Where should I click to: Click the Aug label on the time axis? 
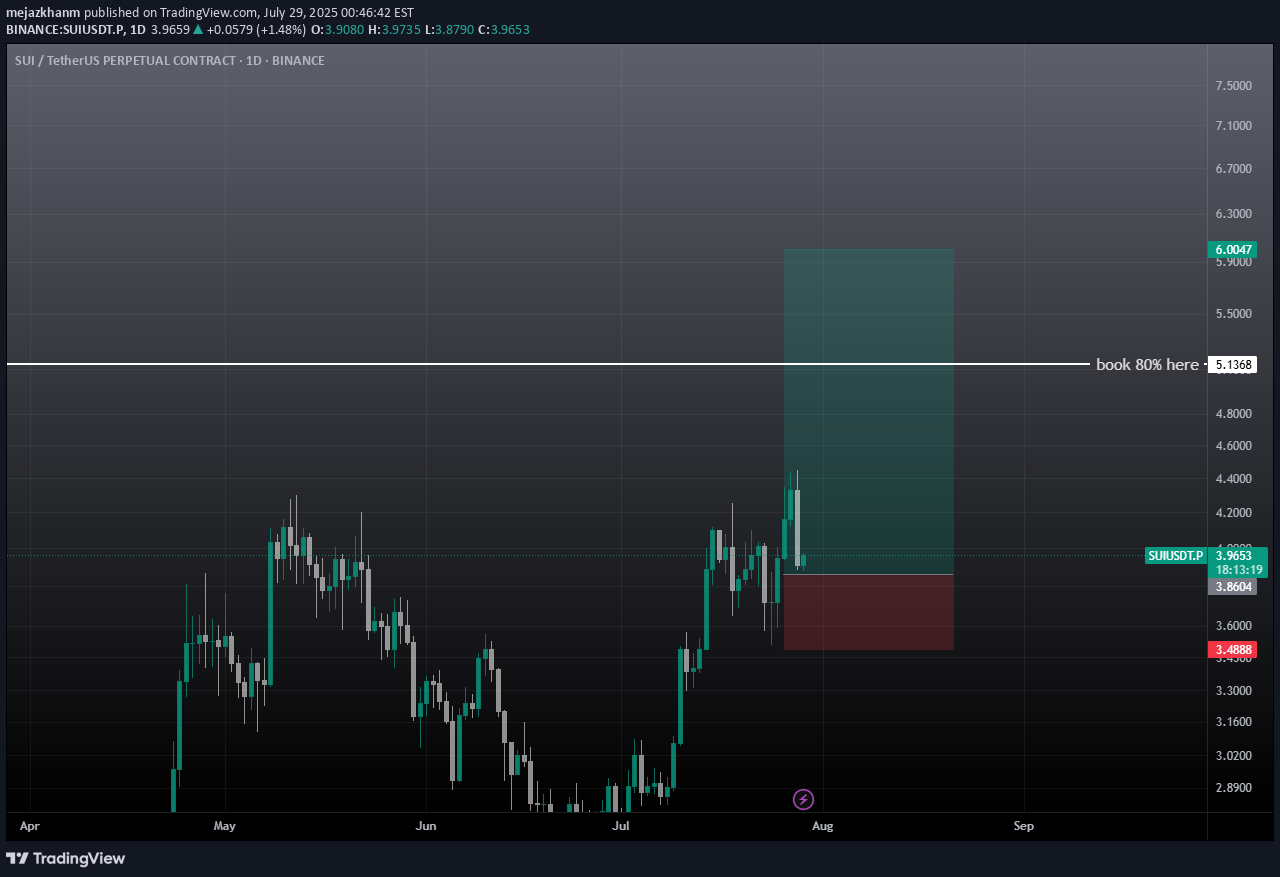[x=823, y=826]
